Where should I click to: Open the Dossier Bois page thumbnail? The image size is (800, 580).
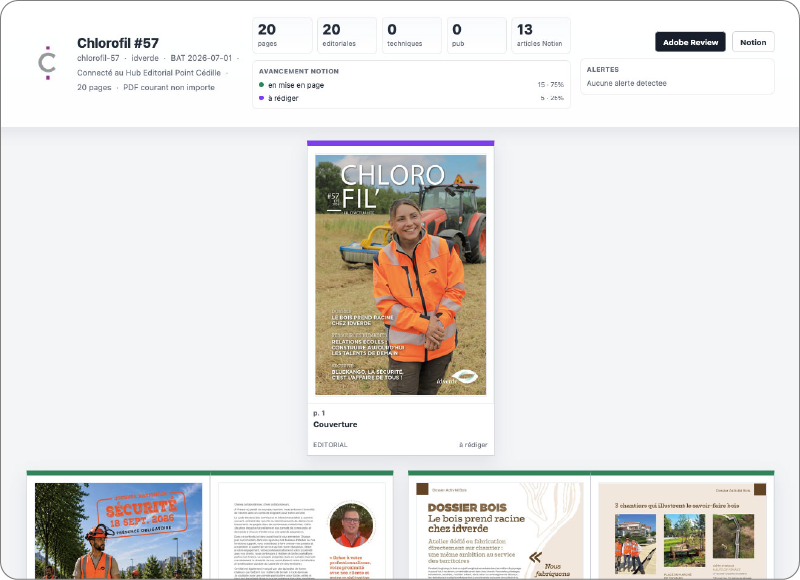pos(499,531)
